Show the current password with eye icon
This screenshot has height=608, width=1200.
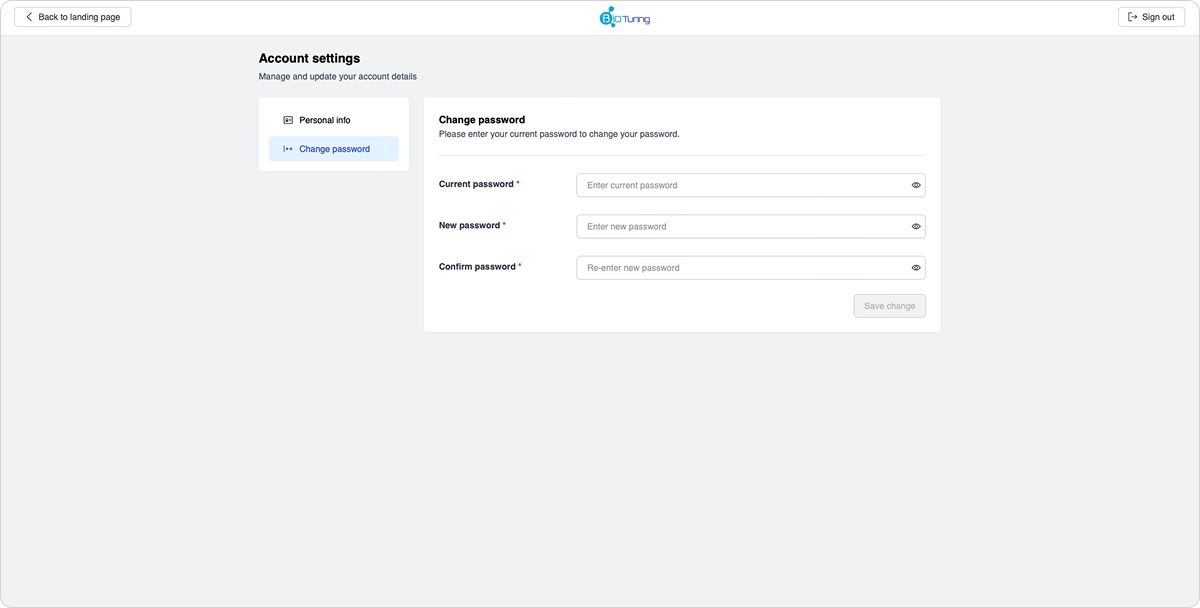click(x=915, y=185)
